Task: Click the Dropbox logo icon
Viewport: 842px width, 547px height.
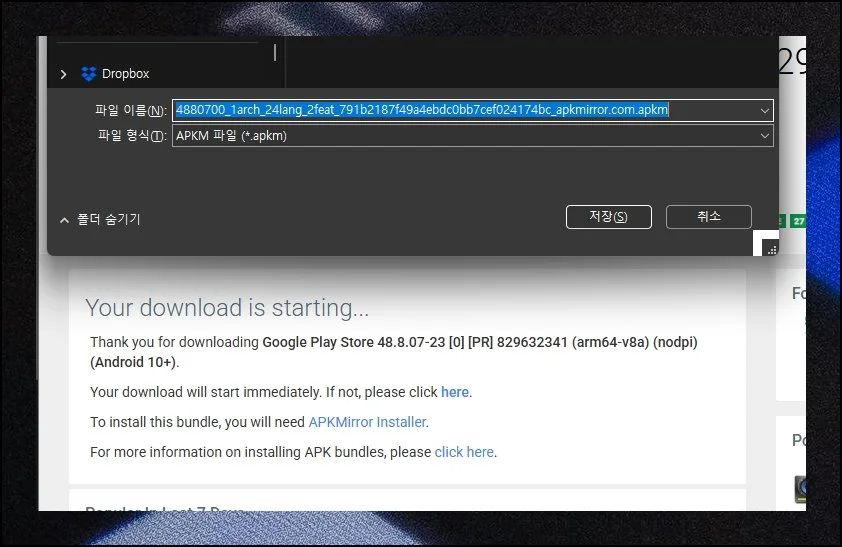Action: coord(89,74)
